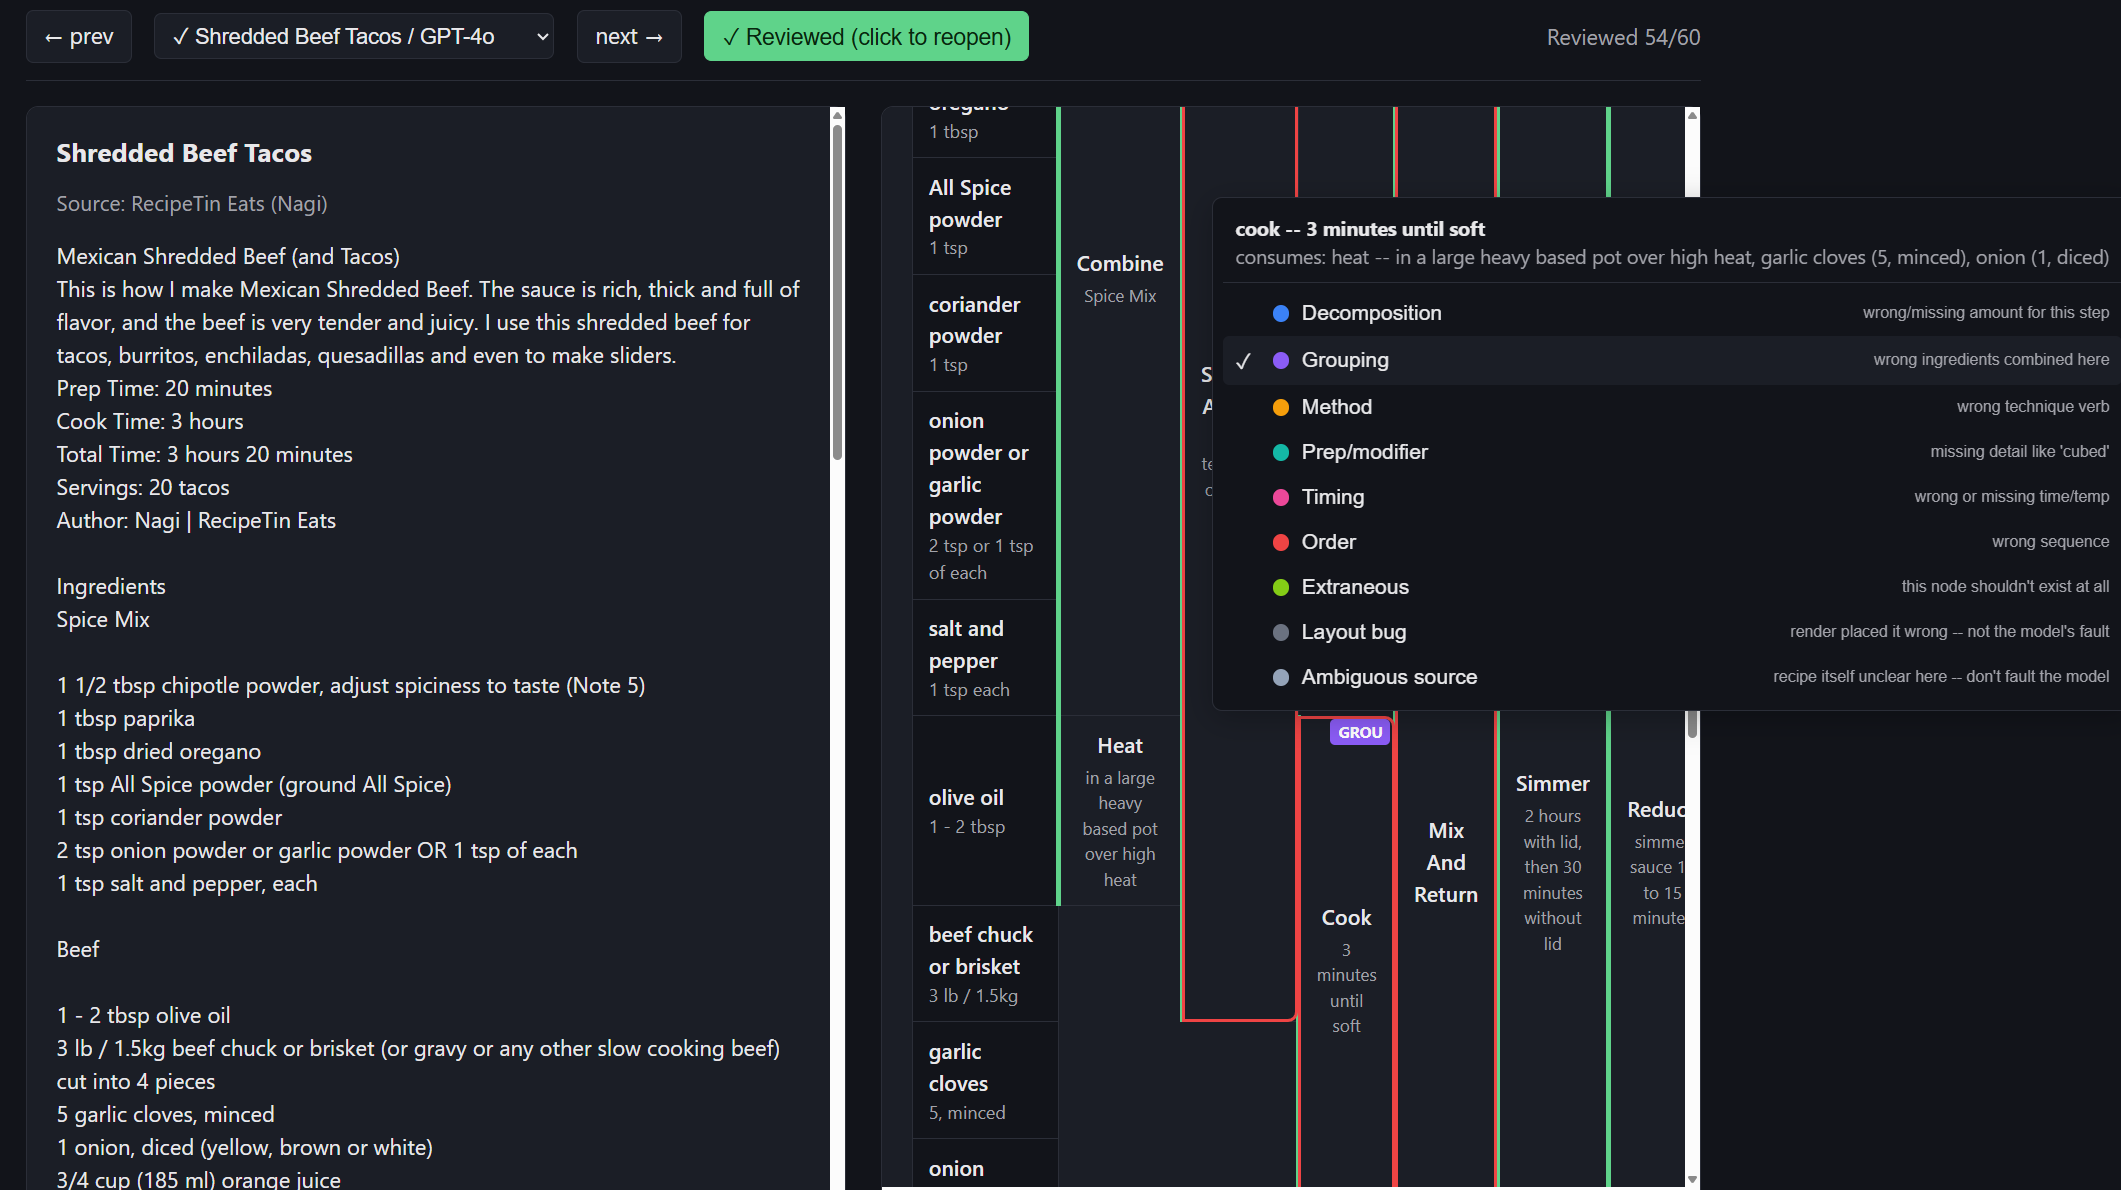Click the graph panel scroll-down arrow
This screenshot has width=2121, height=1190.
pyautogui.click(x=1692, y=1180)
